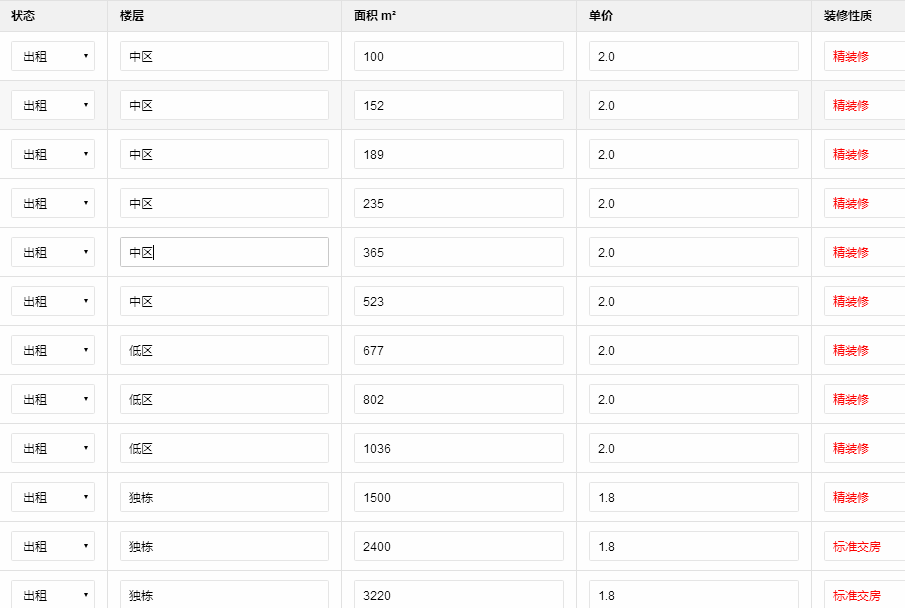Click the 面积 m² column header
905x608 pixels.
pyautogui.click(x=375, y=15)
